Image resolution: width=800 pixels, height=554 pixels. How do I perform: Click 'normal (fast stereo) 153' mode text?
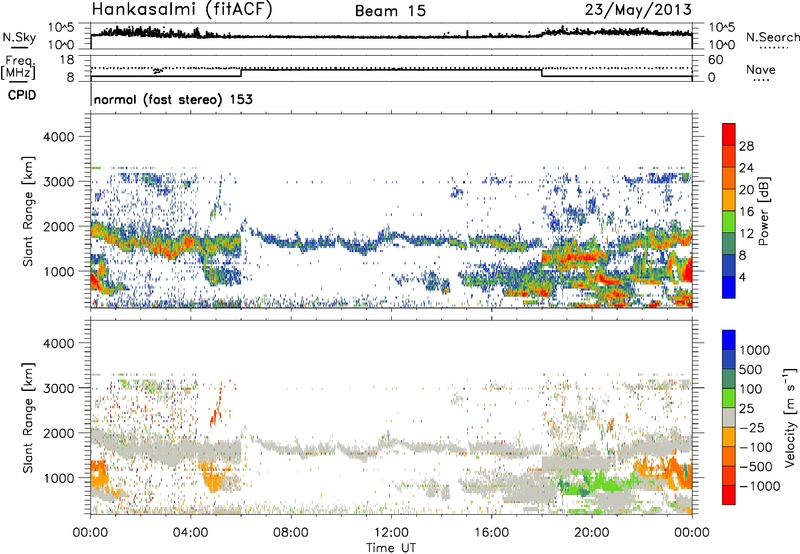(x=173, y=99)
